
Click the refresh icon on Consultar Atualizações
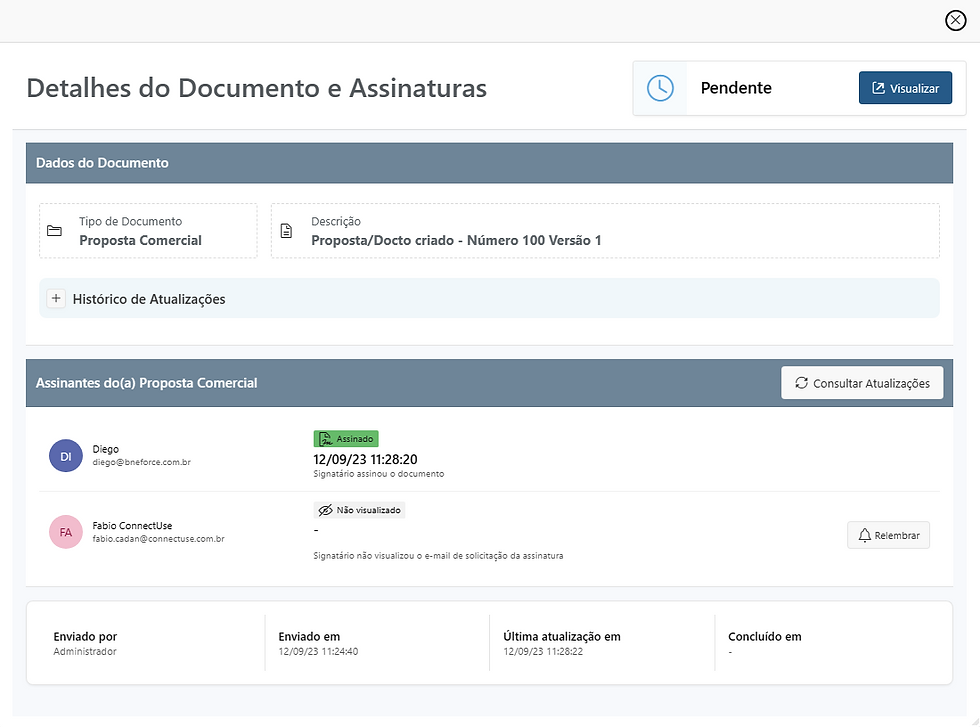[800, 382]
